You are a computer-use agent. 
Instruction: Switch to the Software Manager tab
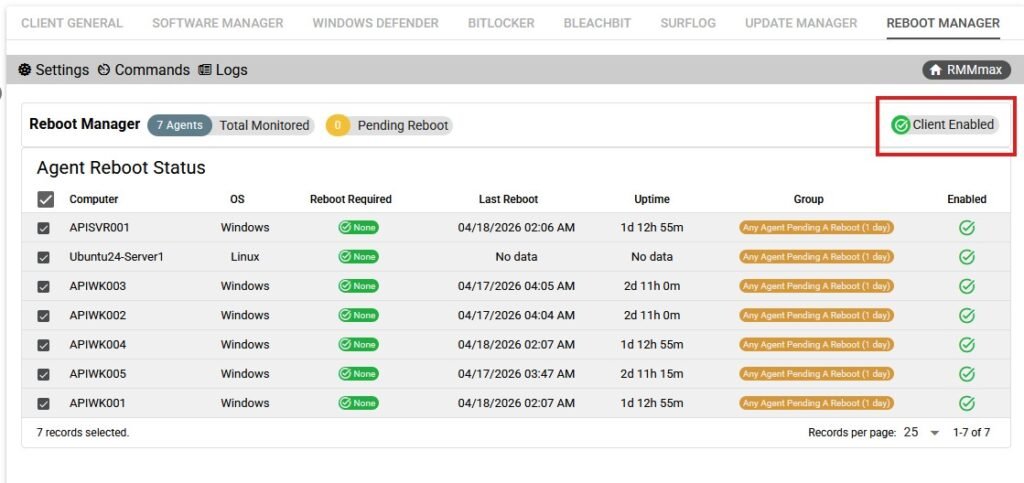[x=217, y=23]
